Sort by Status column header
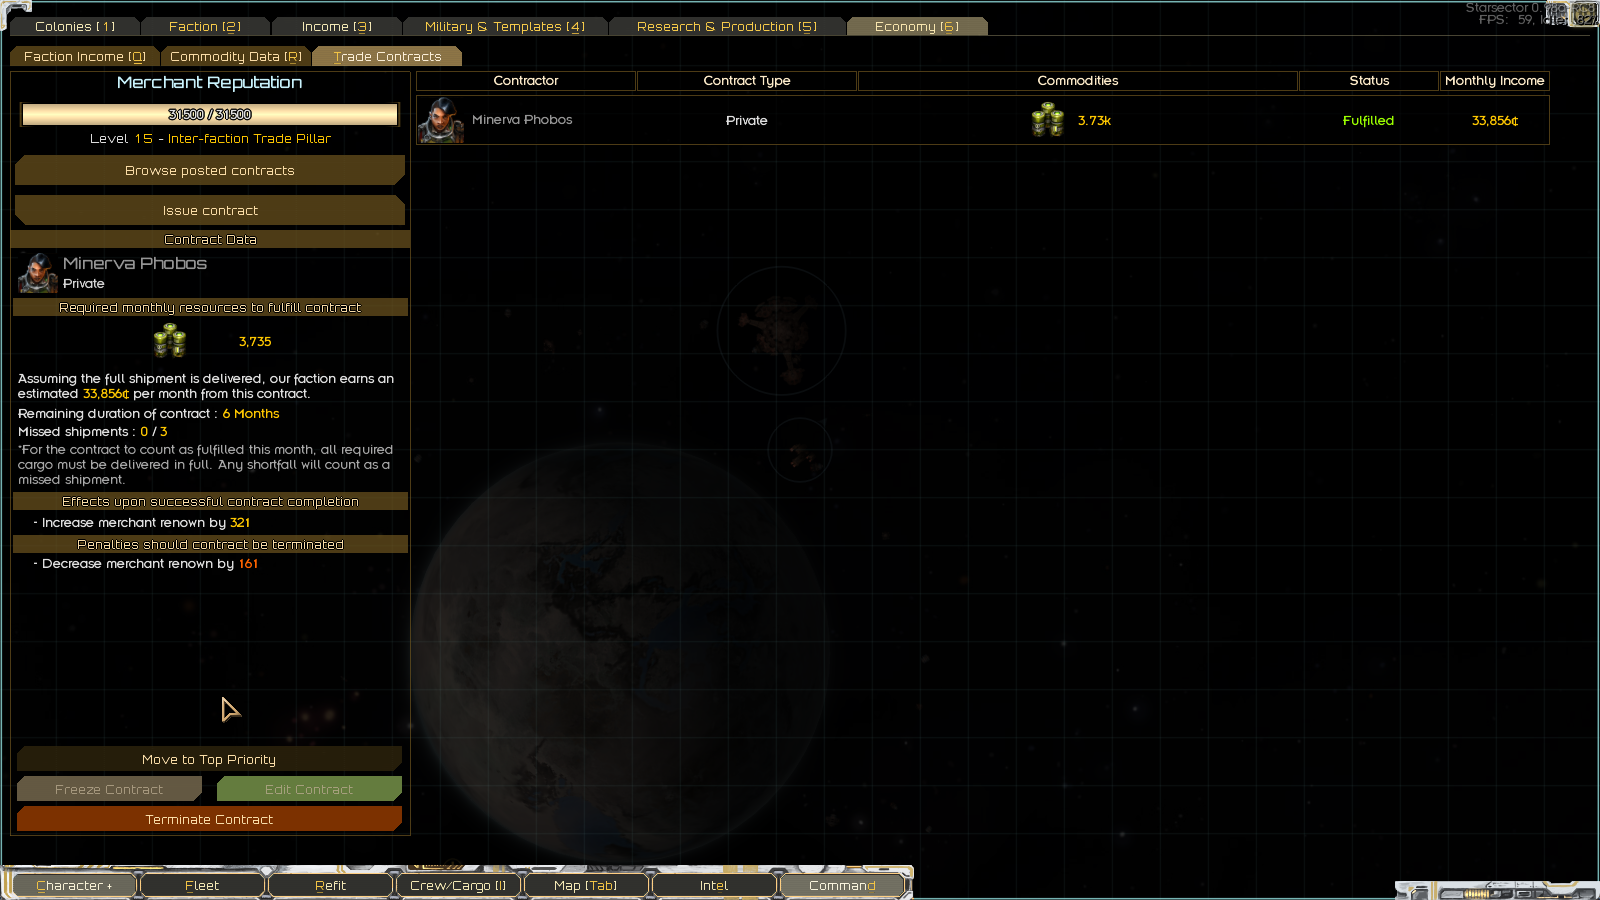The image size is (1600, 900). point(1369,81)
